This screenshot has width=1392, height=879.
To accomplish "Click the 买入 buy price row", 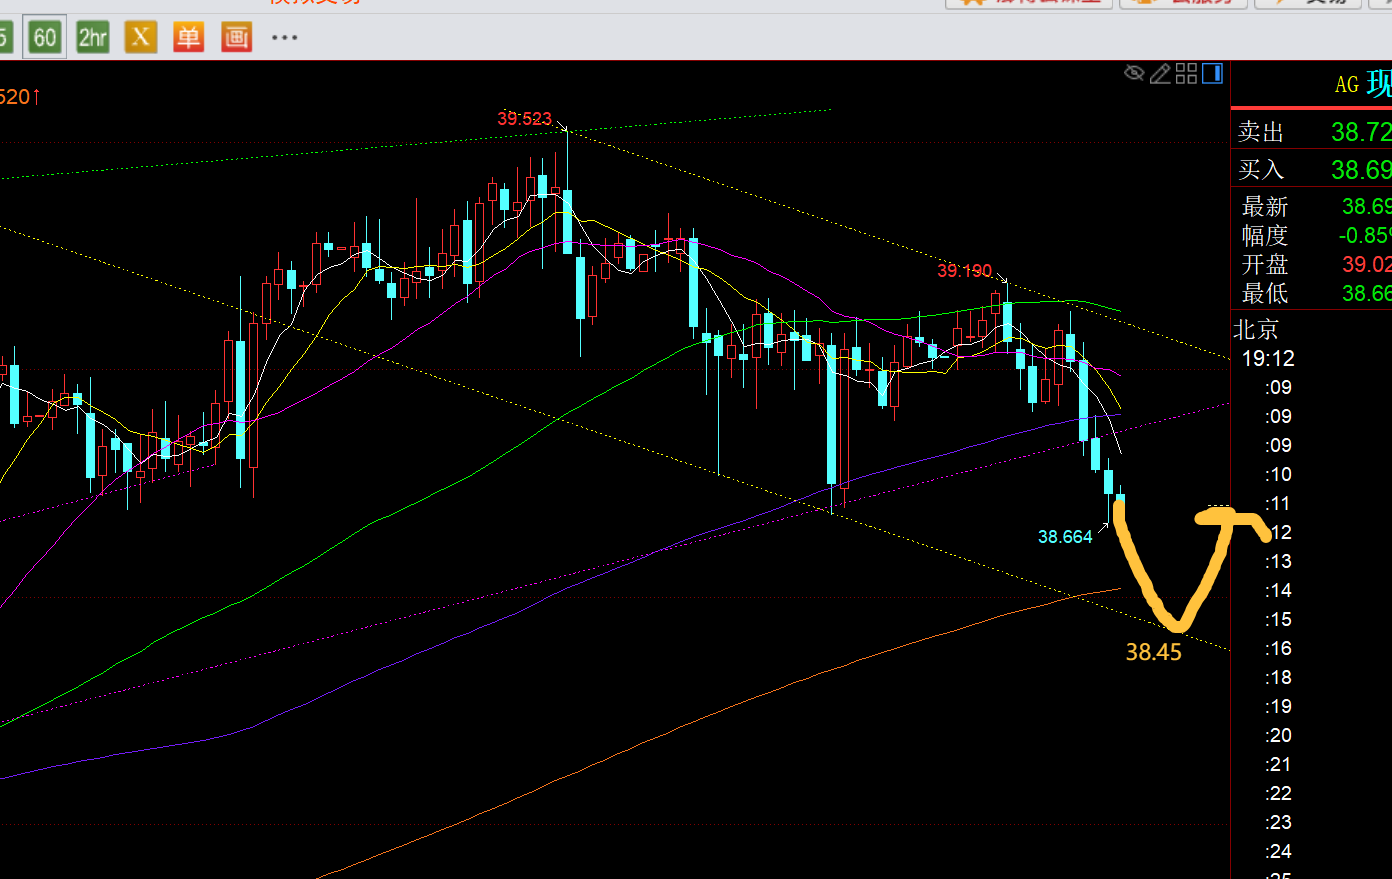I will tap(1312, 170).
